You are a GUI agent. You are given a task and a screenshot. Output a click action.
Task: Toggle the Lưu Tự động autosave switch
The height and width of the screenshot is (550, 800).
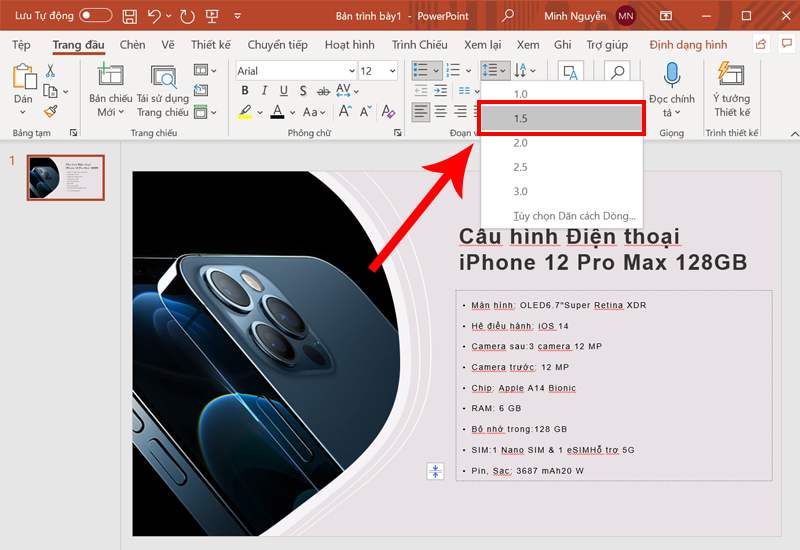coord(95,16)
